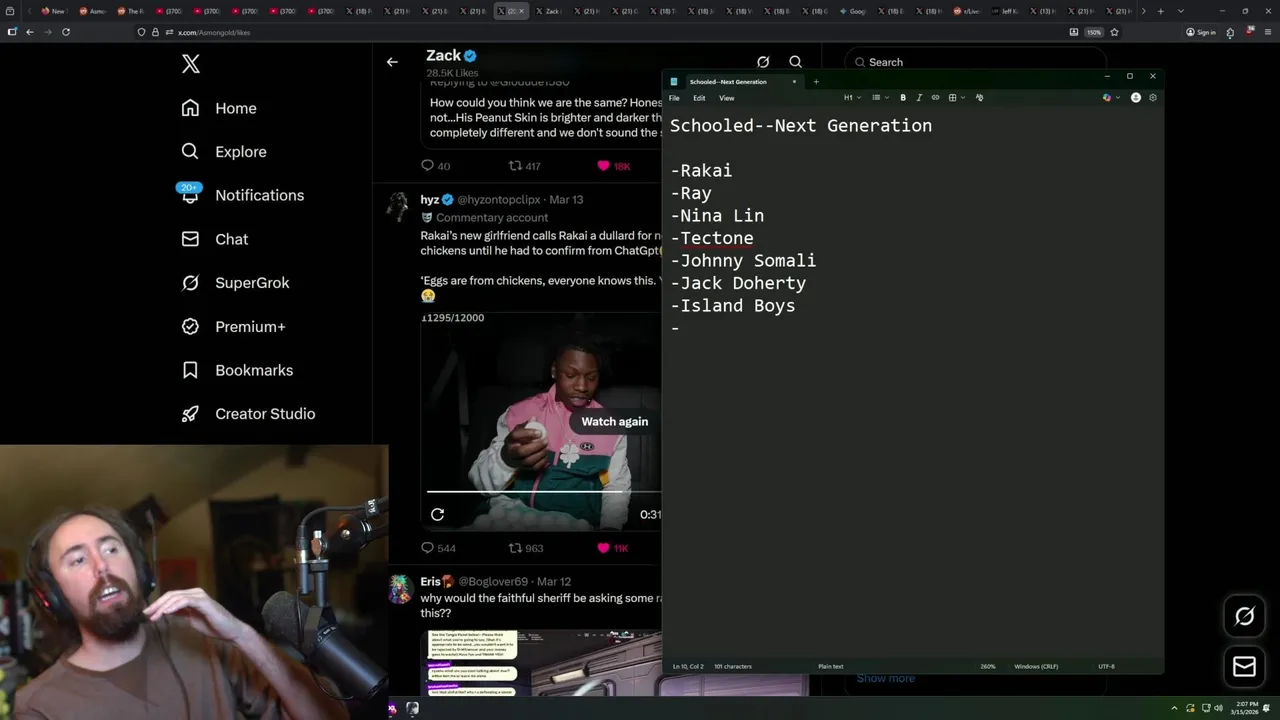Click the Plain text status bar entry
Viewport: 1280px width, 720px height.
click(x=830, y=666)
